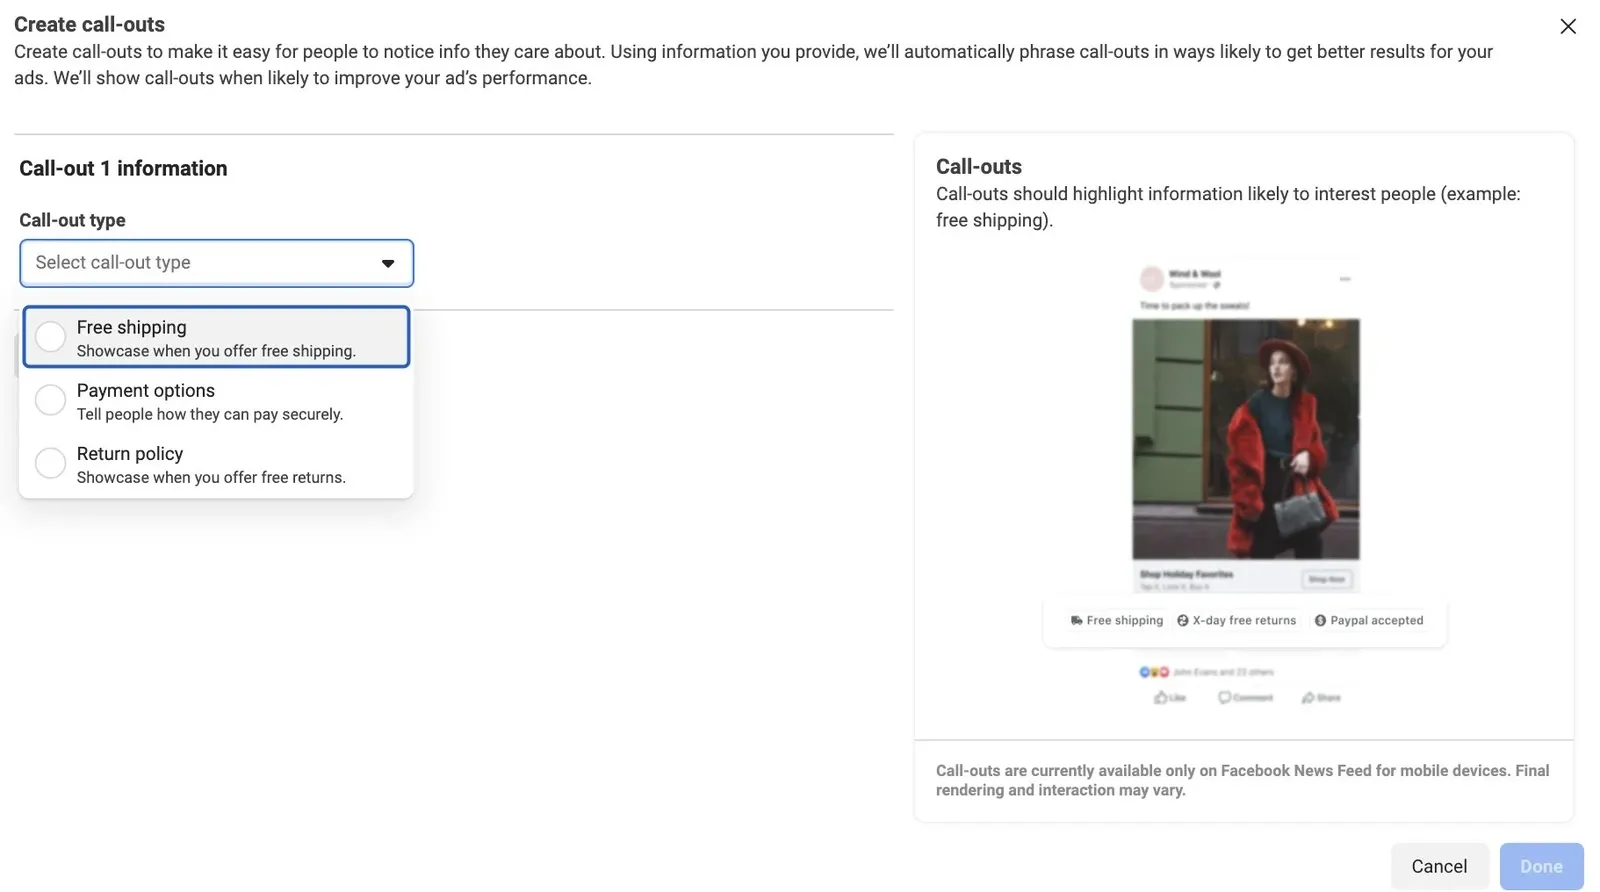The image size is (1600, 892).
Task: Click the Done button
Action: [1541, 866]
